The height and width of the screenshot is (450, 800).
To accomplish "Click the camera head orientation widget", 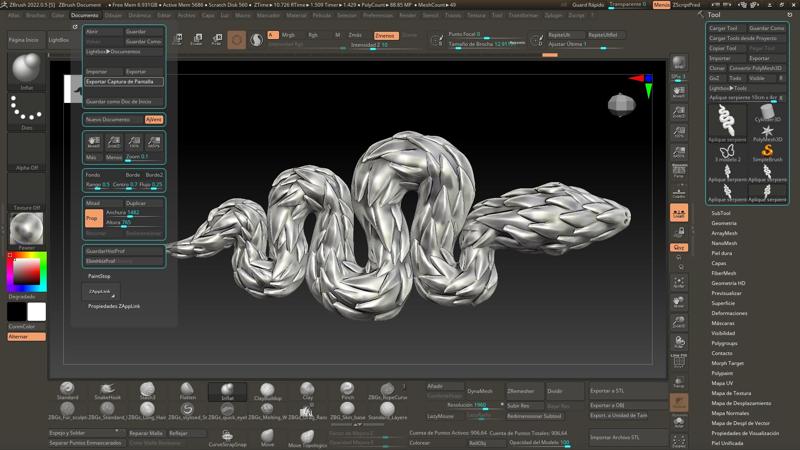I will pos(622,105).
